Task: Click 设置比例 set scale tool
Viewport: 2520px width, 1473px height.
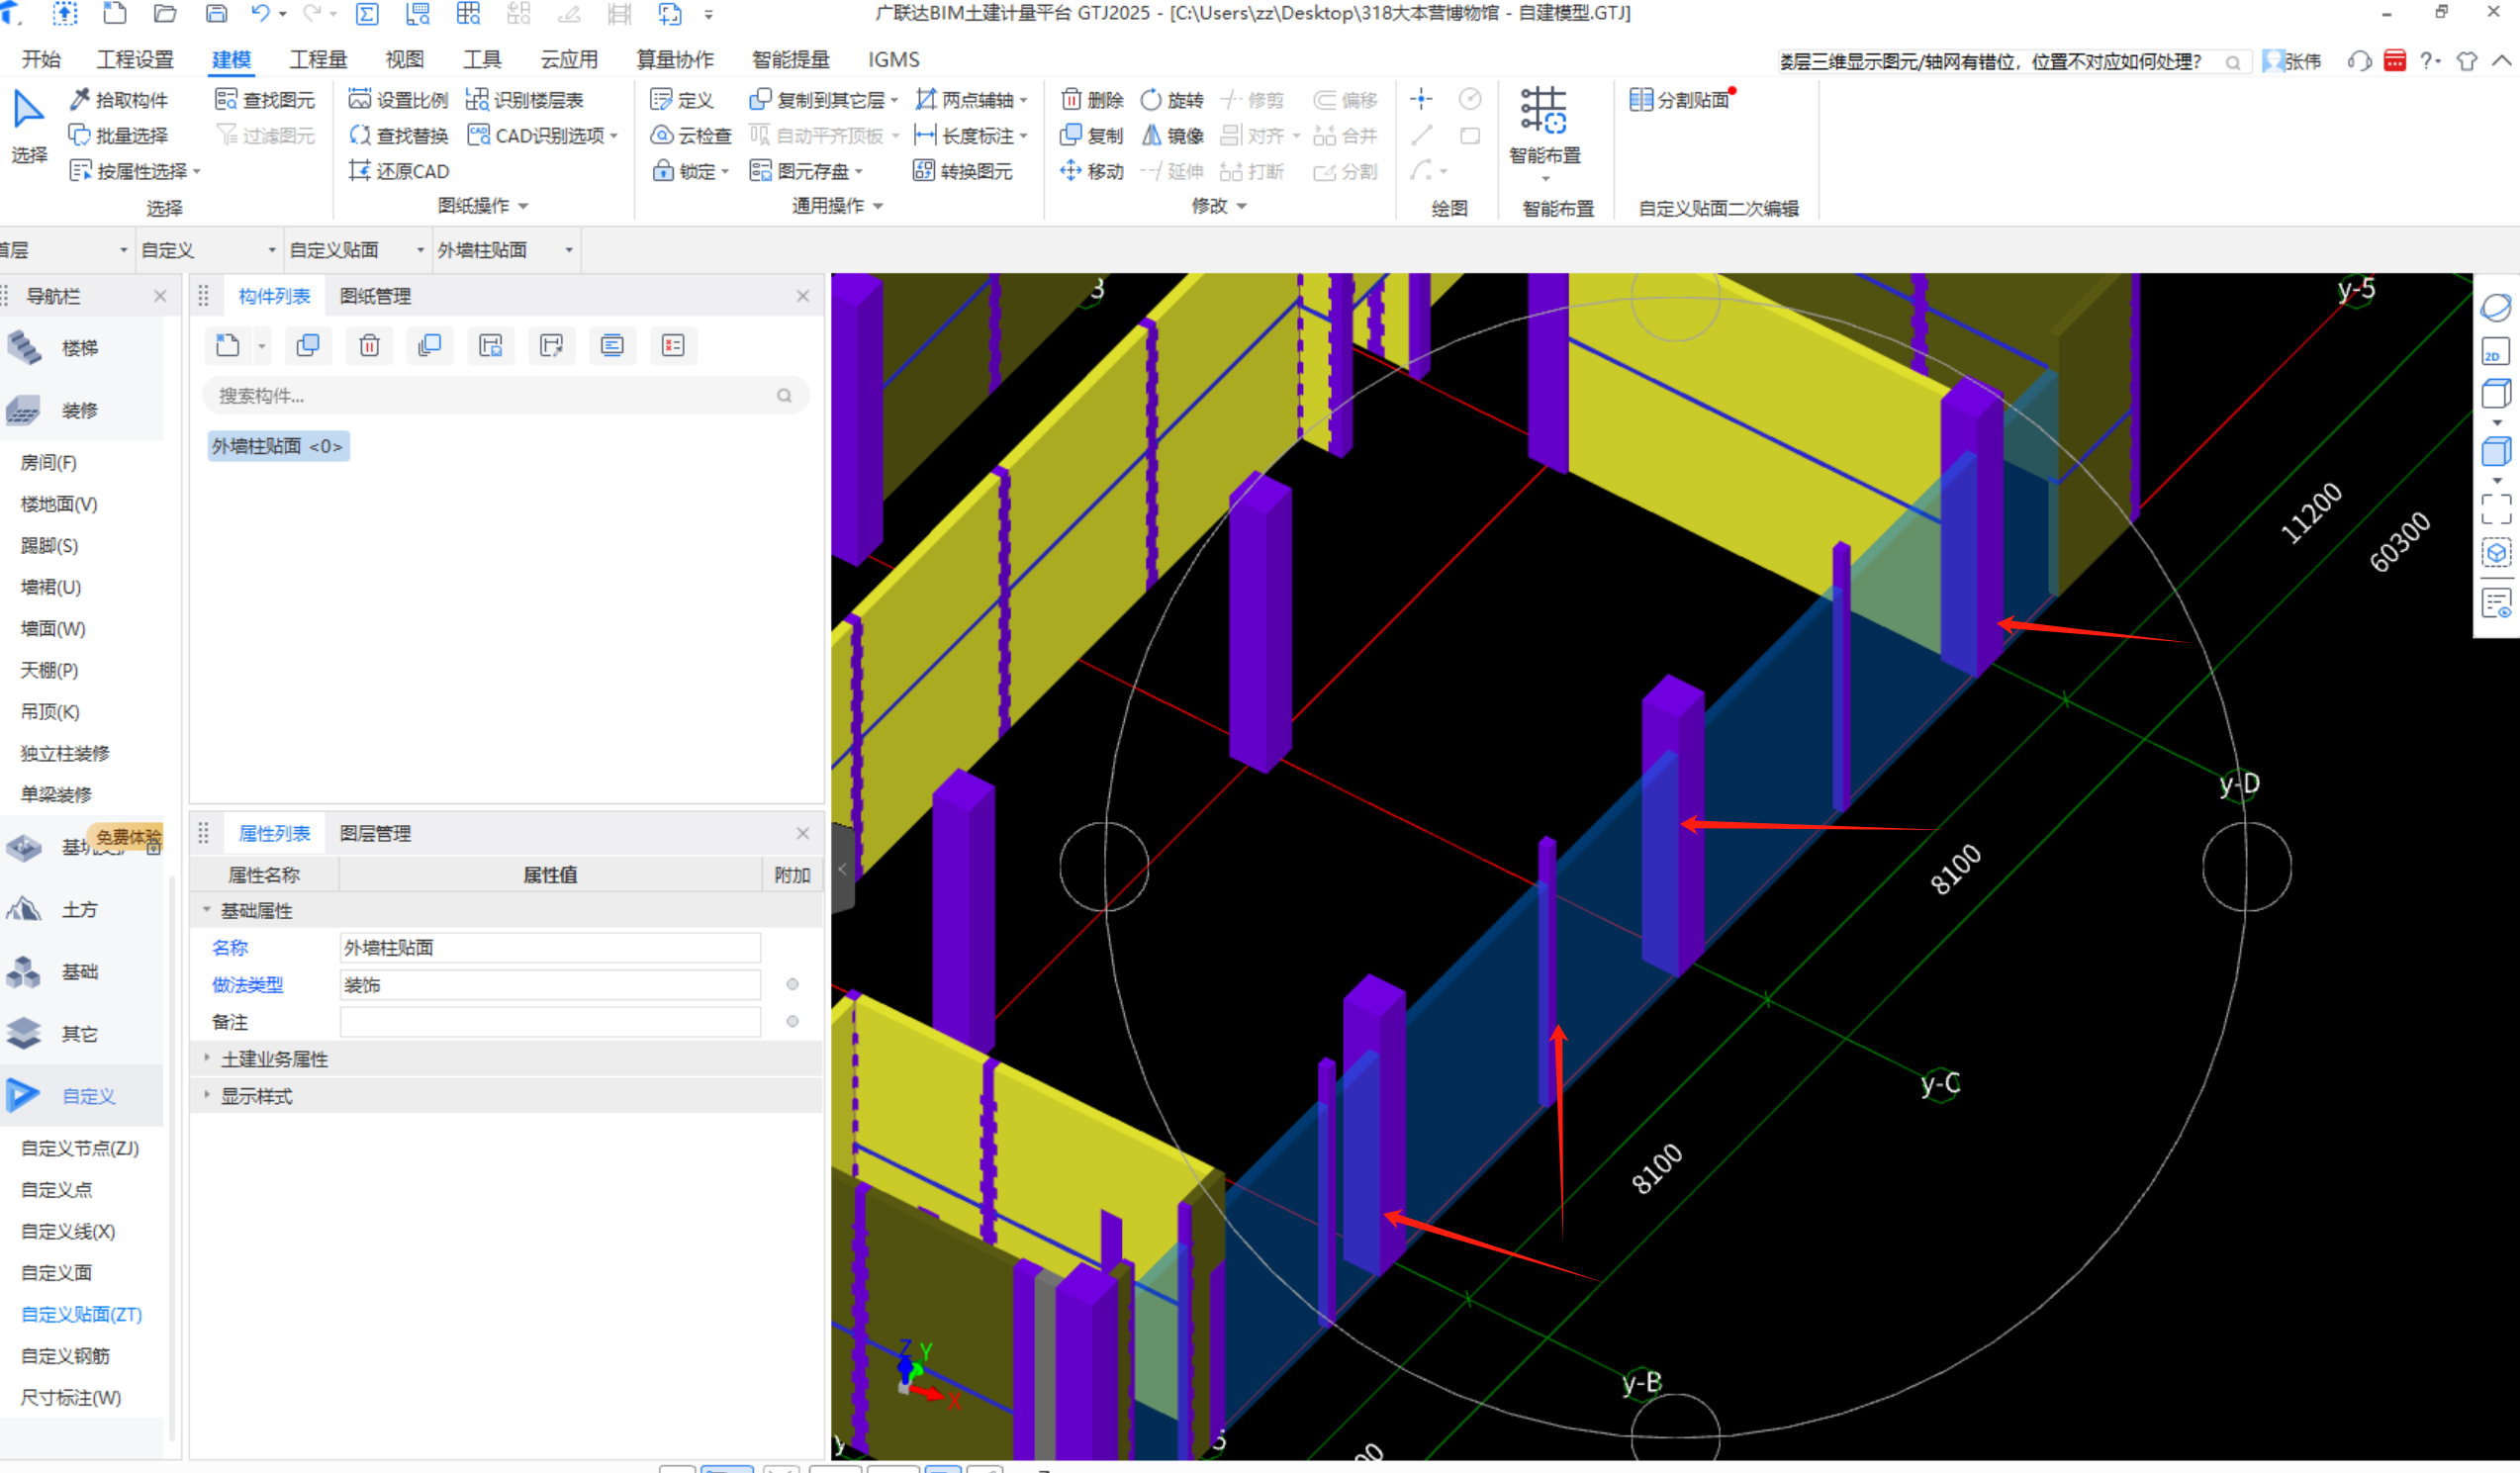Action: point(398,100)
